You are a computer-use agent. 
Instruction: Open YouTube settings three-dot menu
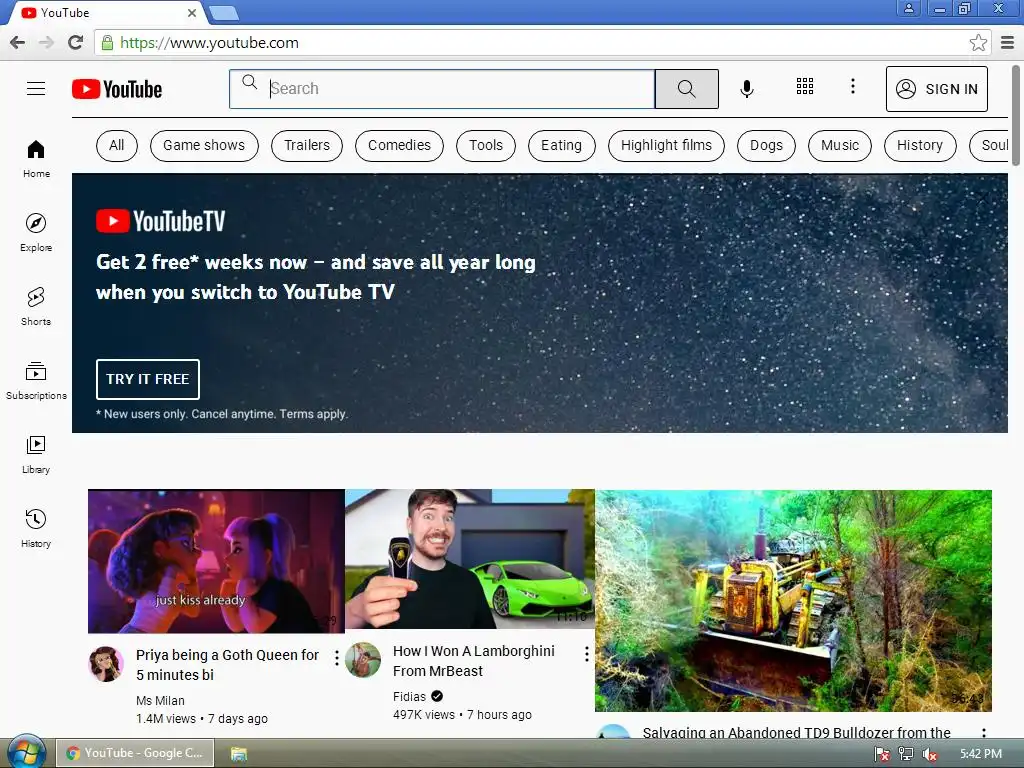852,86
